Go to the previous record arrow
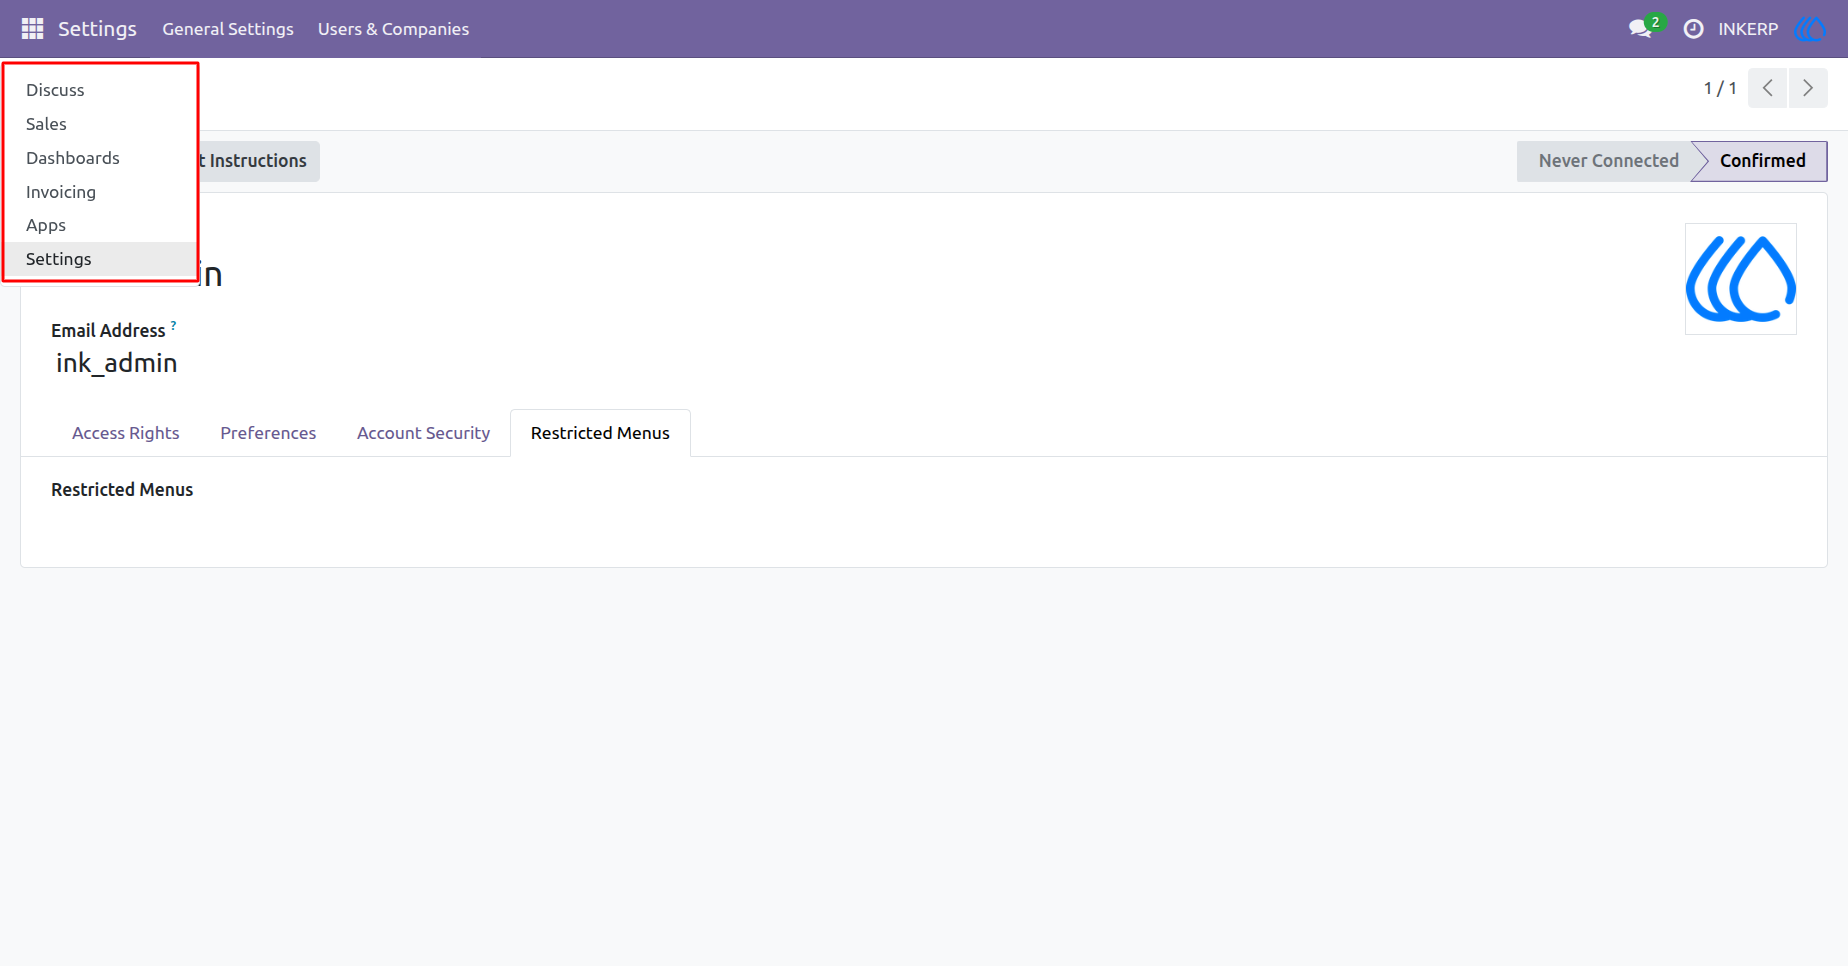The image size is (1848, 966). [1767, 88]
